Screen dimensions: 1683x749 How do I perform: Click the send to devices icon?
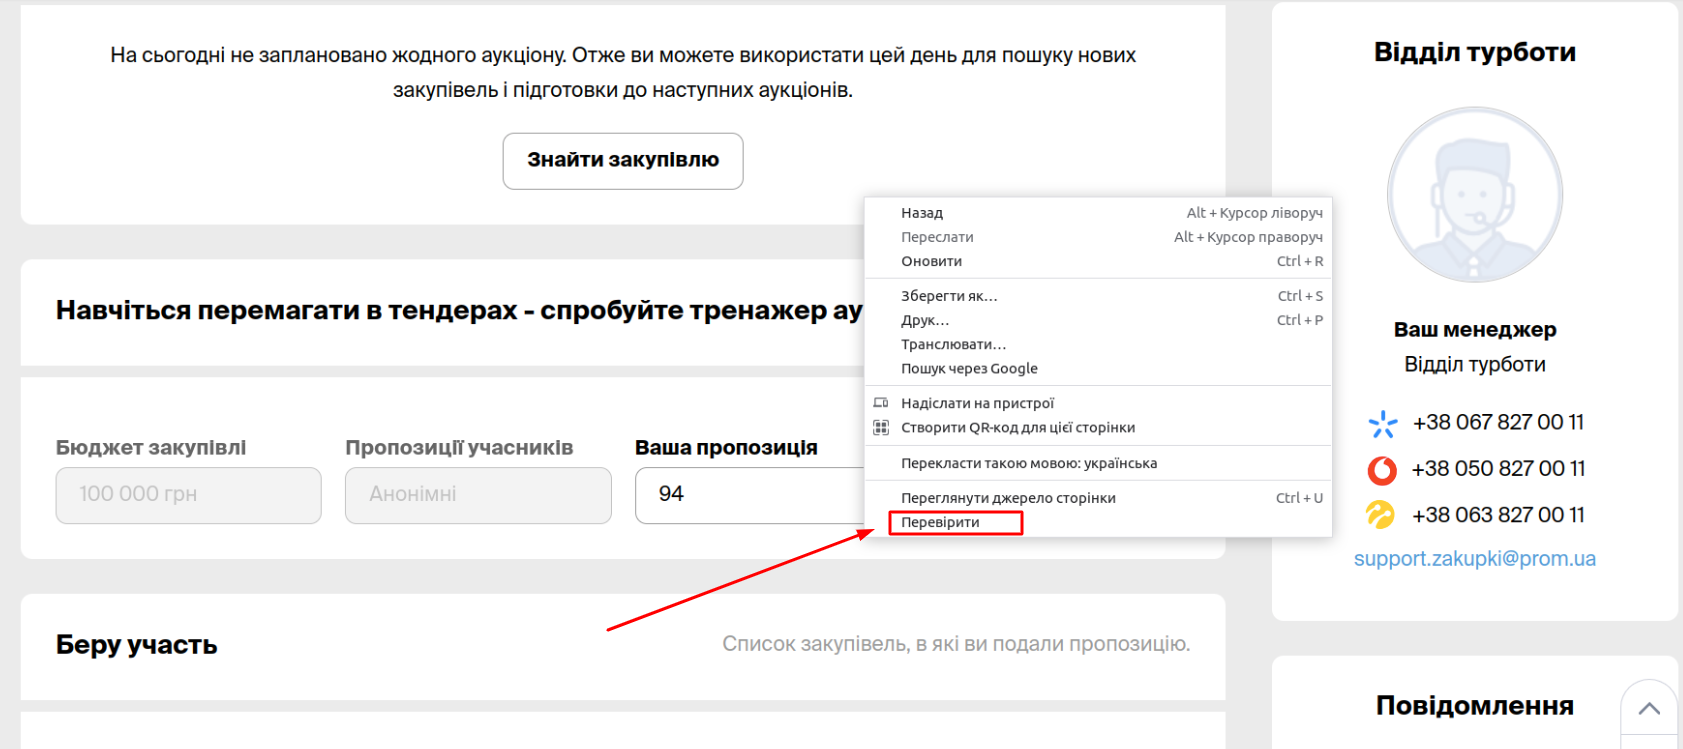[881, 403]
